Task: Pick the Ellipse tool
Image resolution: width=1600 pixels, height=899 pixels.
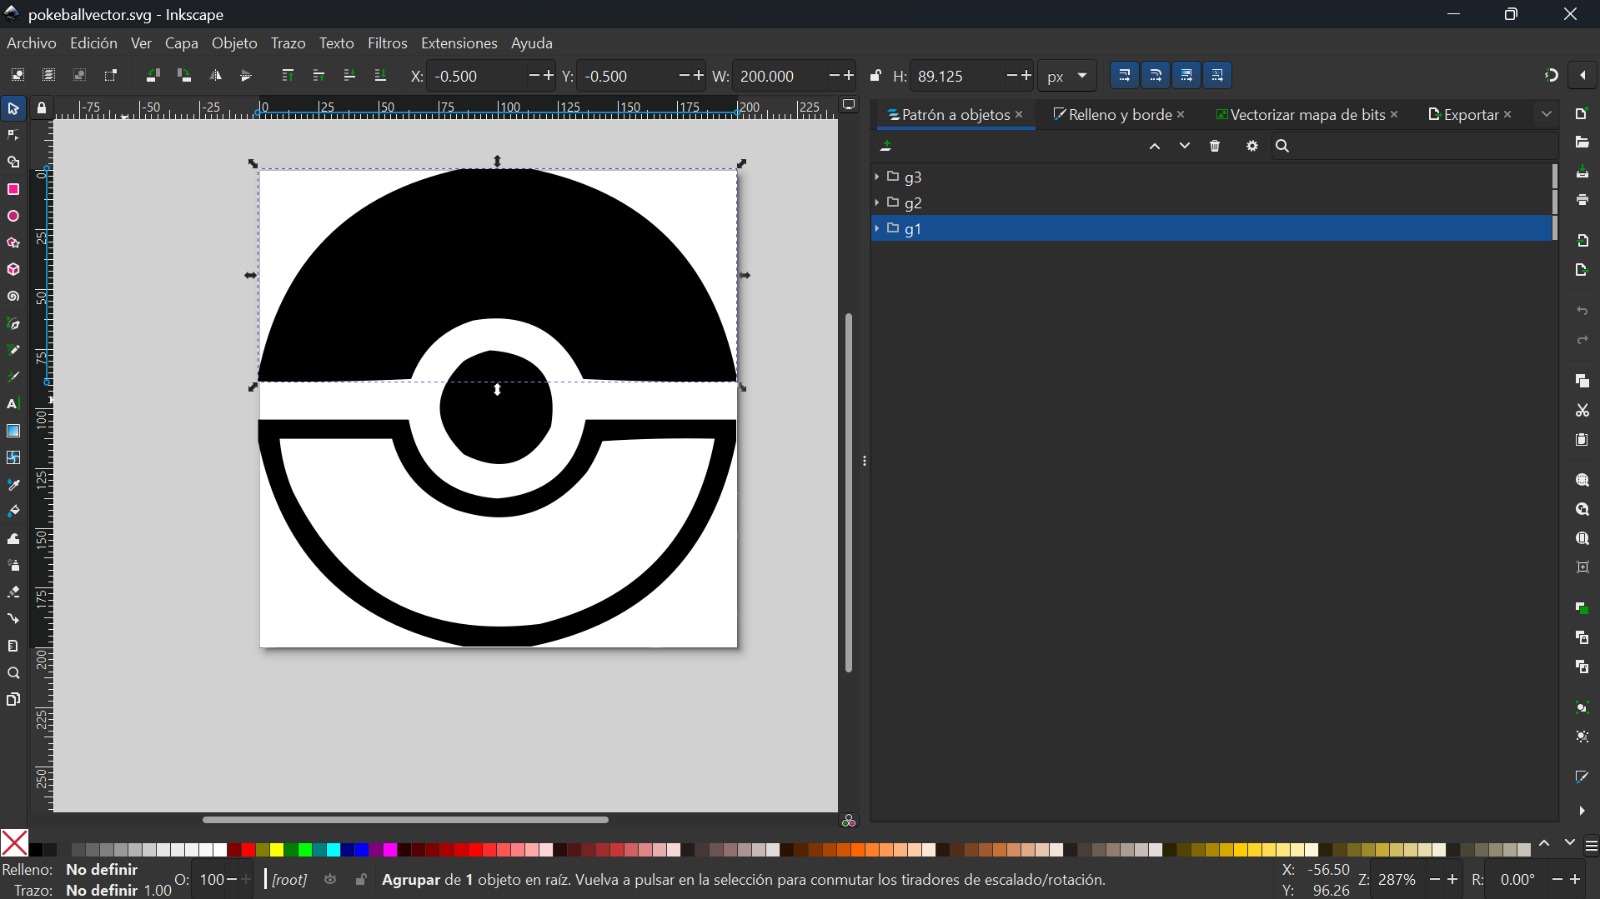Action: click(13, 216)
